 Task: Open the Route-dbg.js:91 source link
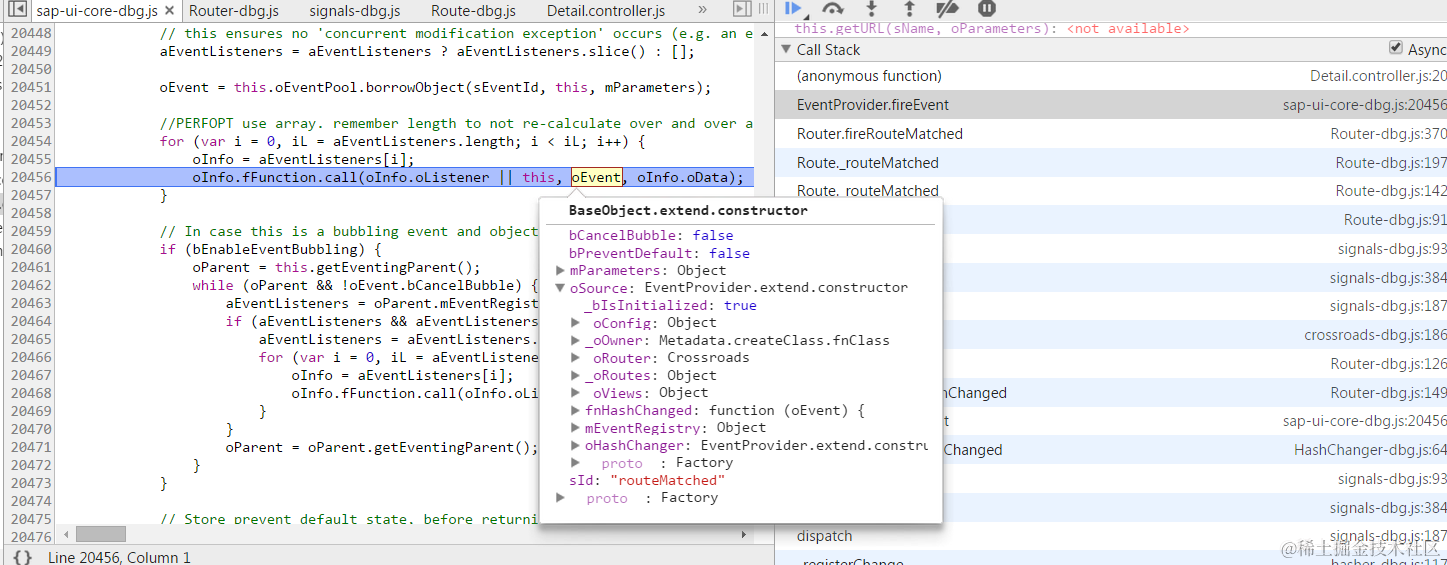(1395, 220)
